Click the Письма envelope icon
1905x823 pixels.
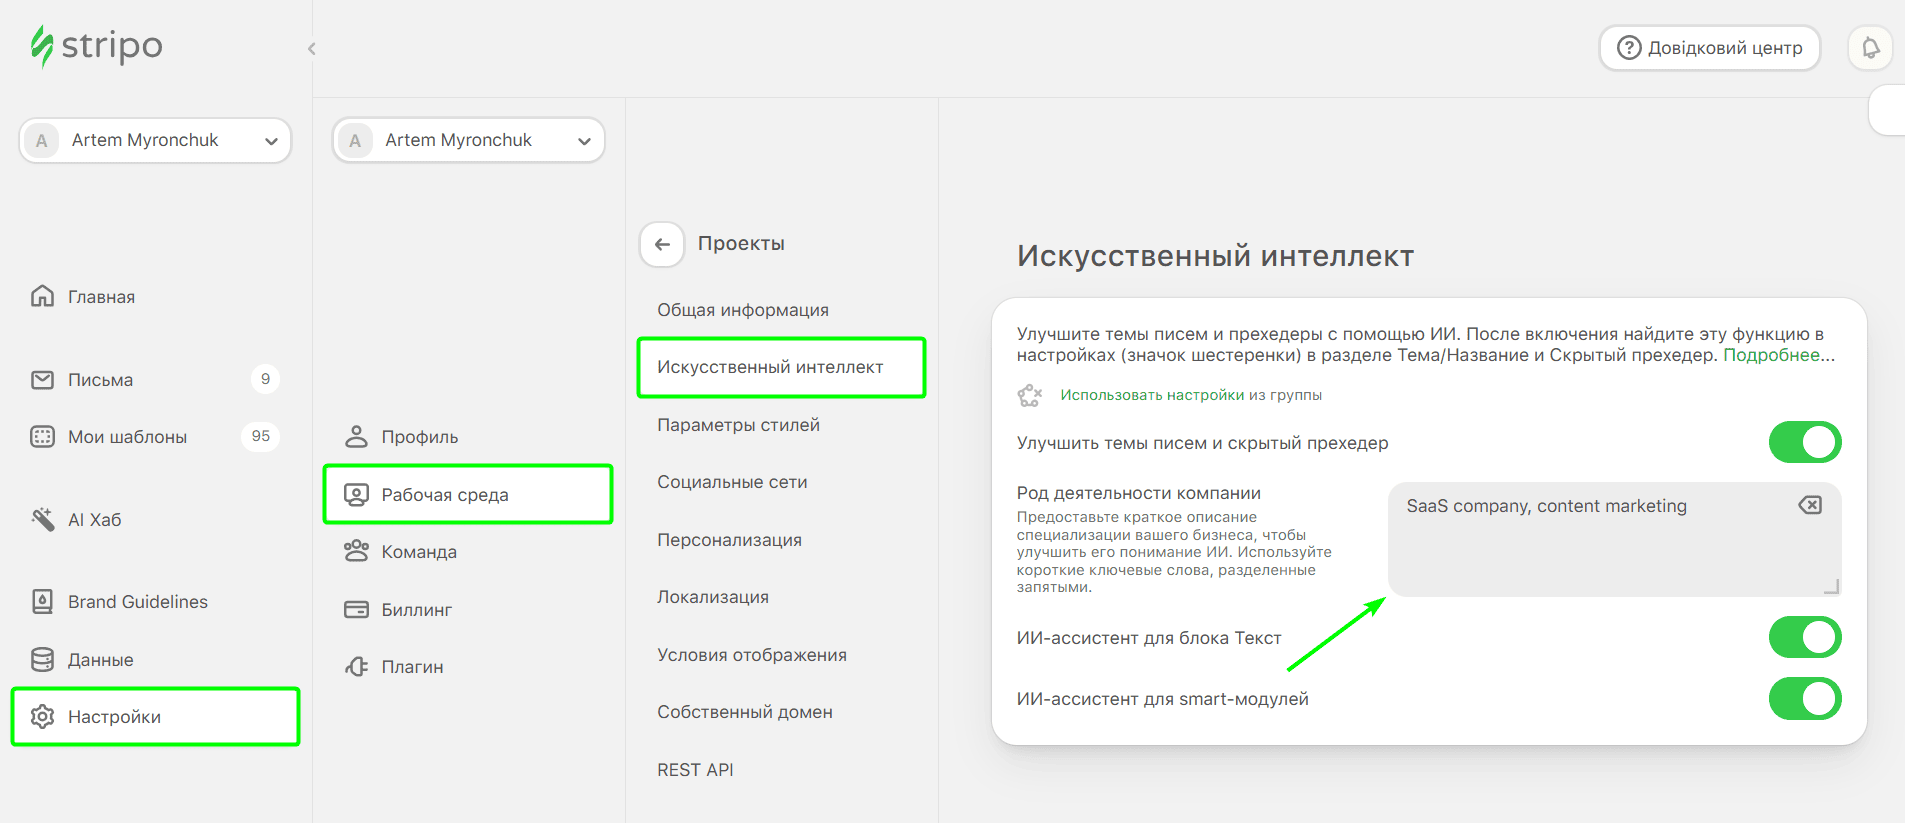(x=42, y=380)
